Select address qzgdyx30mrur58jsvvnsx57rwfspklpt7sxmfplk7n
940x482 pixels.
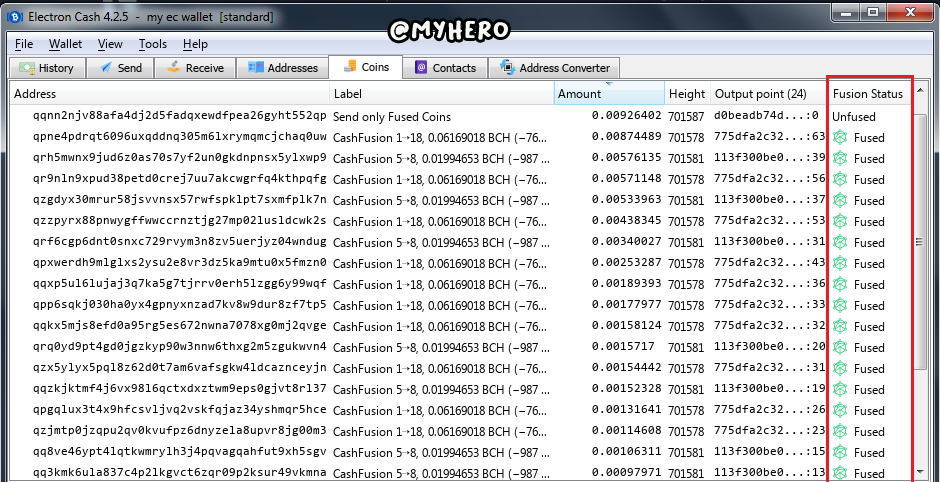click(180, 200)
